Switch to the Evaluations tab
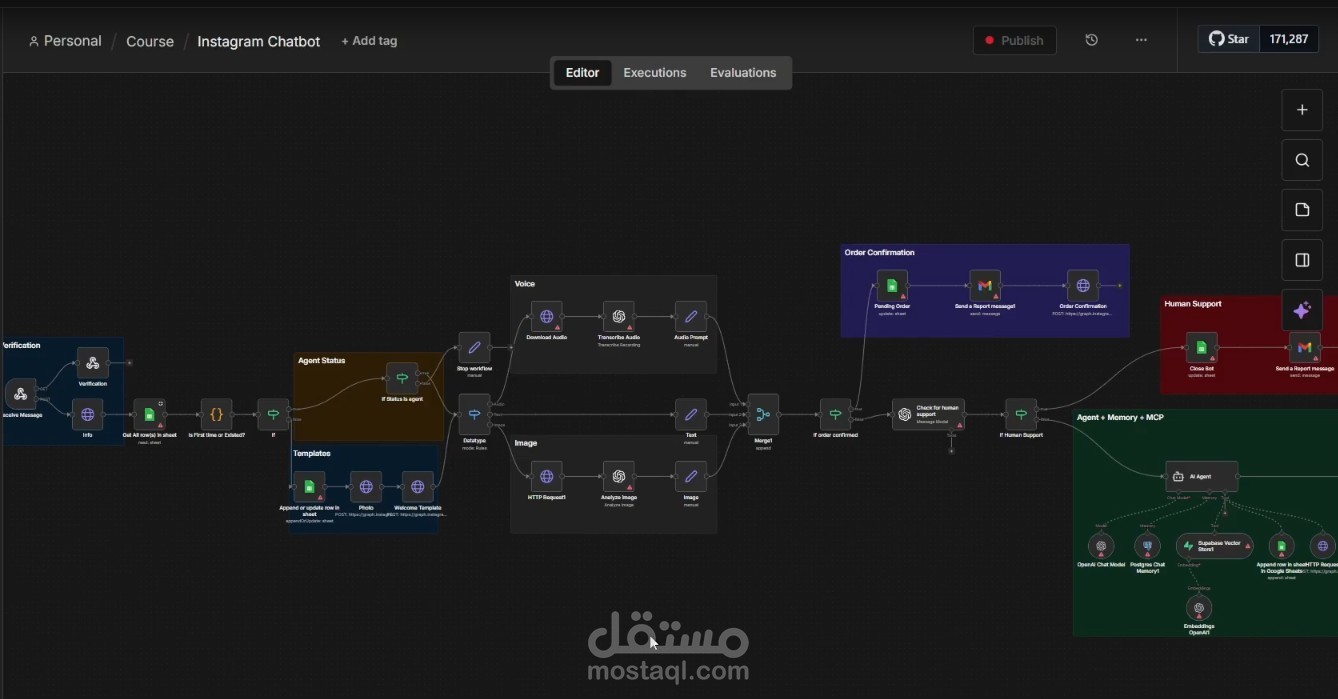Screen dimensions: 1338x699 (743, 73)
